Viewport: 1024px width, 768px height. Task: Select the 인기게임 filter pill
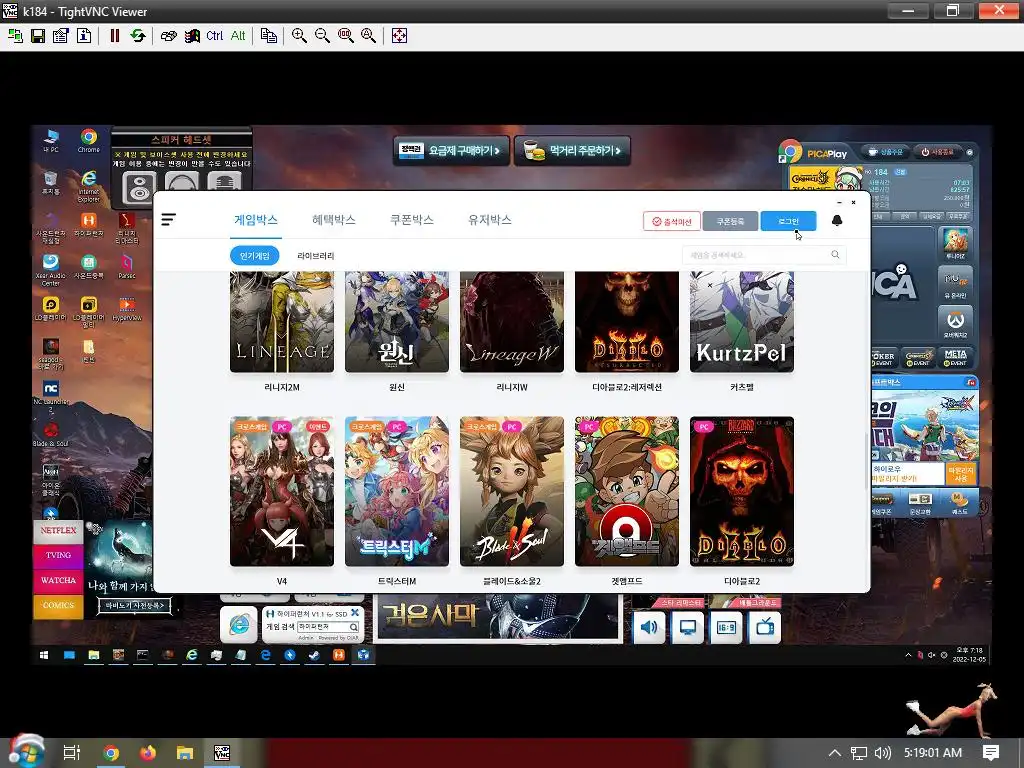pos(255,255)
